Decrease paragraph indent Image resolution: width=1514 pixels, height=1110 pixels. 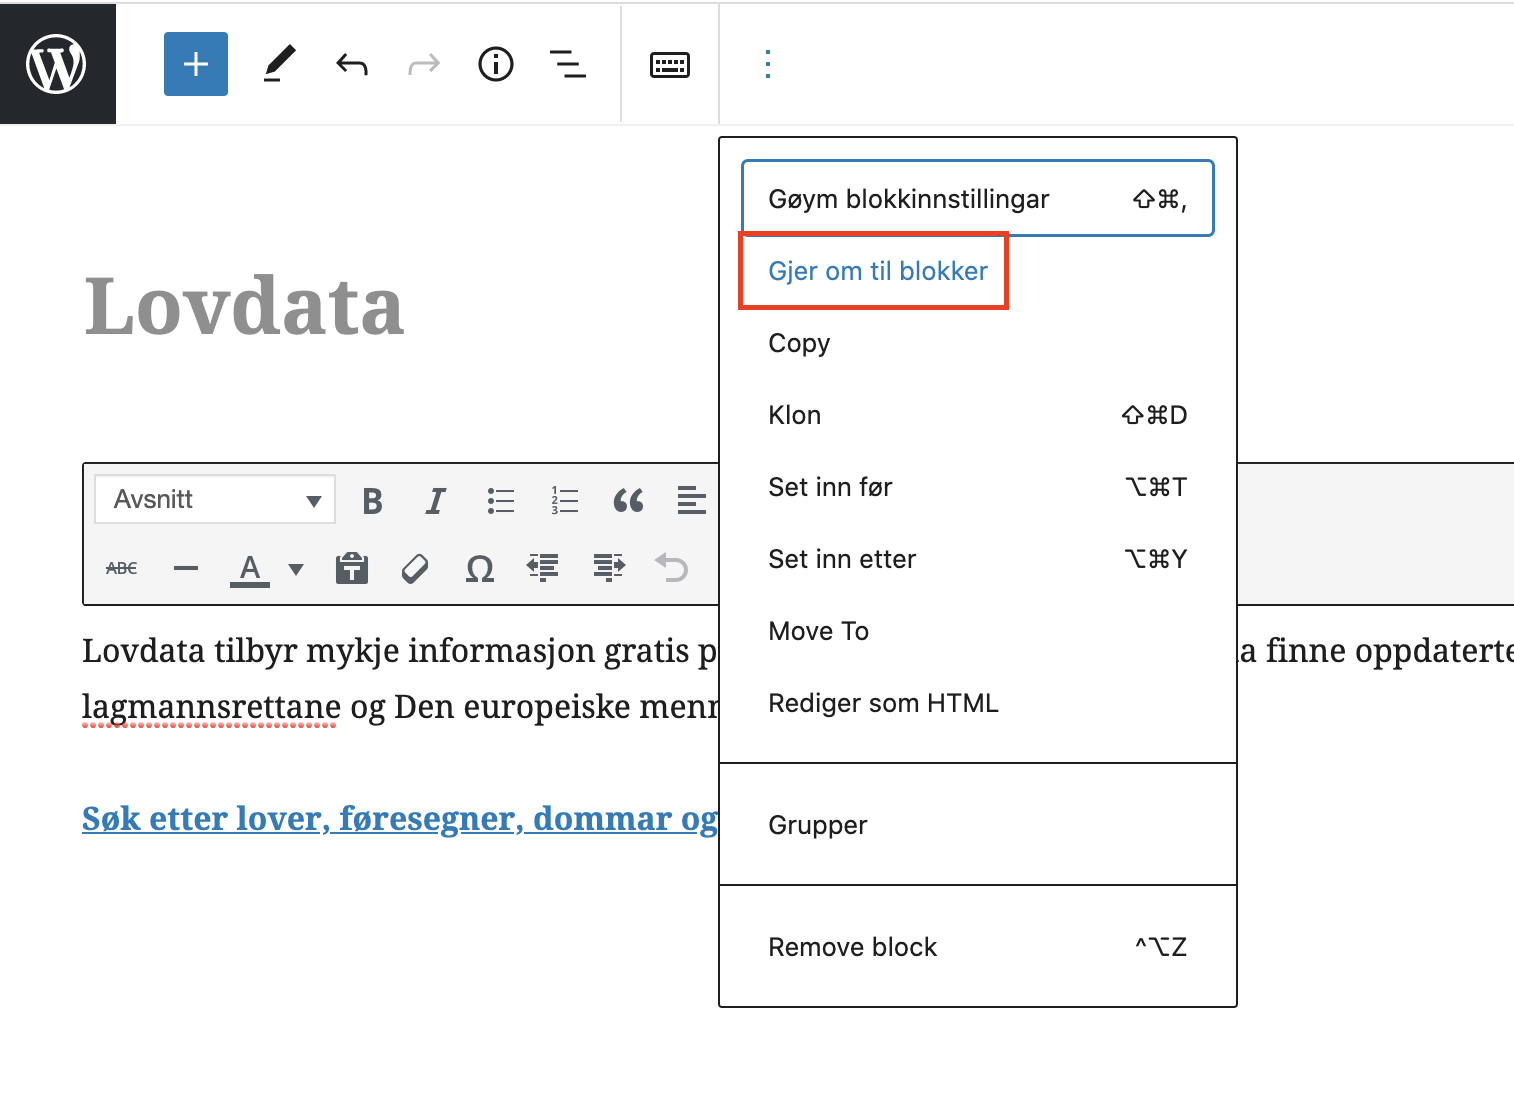click(543, 568)
